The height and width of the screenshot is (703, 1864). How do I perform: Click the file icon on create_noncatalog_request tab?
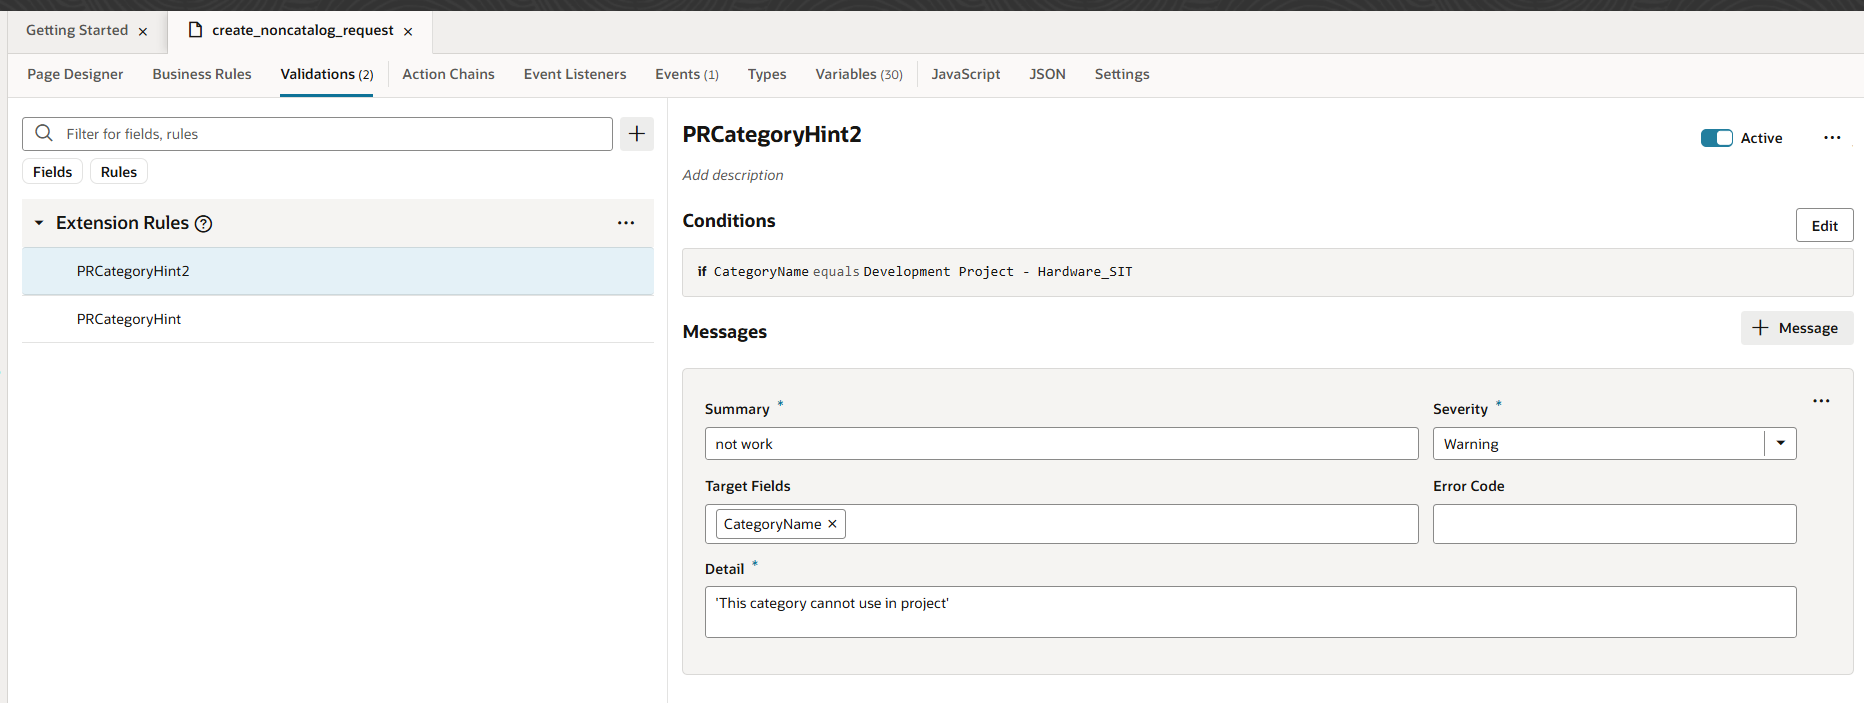[195, 30]
